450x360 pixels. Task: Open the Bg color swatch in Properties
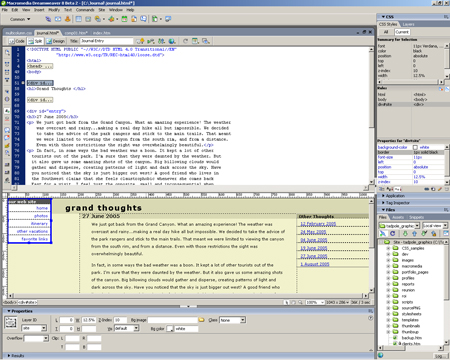click(x=170, y=329)
